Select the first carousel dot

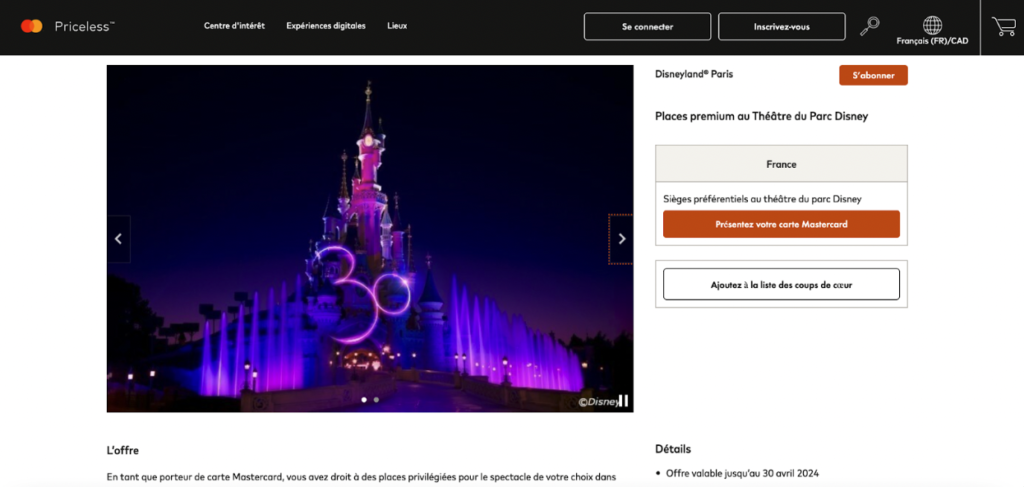click(364, 400)
